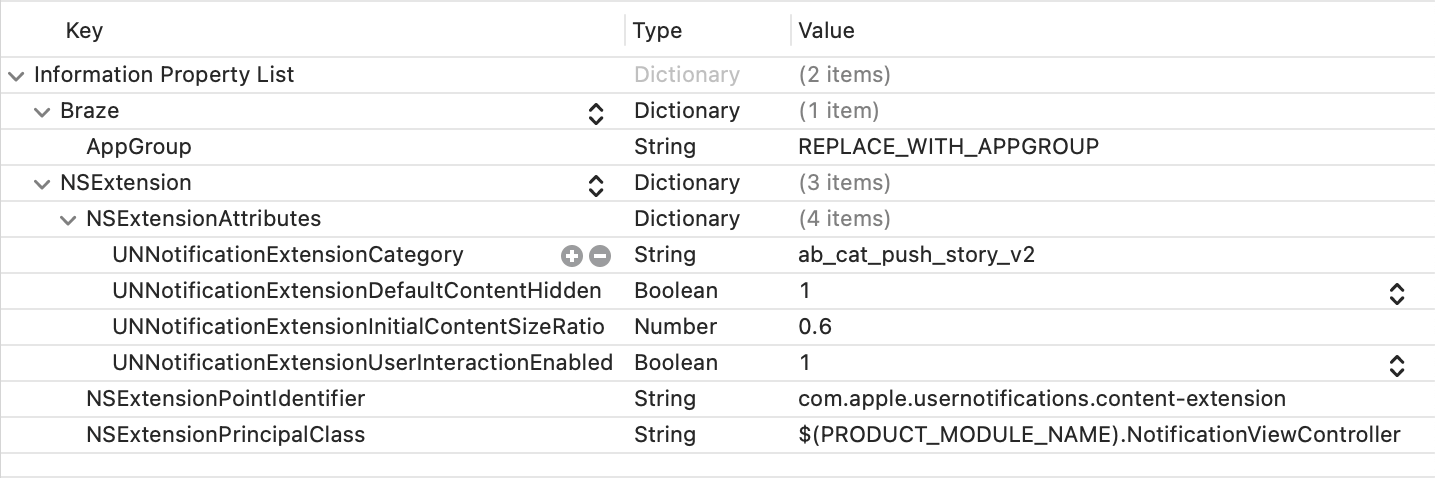Add a row after UNNotificationExtensionCategory with the plus icon
Image resolution: width=1435 pixels, height=478 pixels.
(x=571, y=255)
